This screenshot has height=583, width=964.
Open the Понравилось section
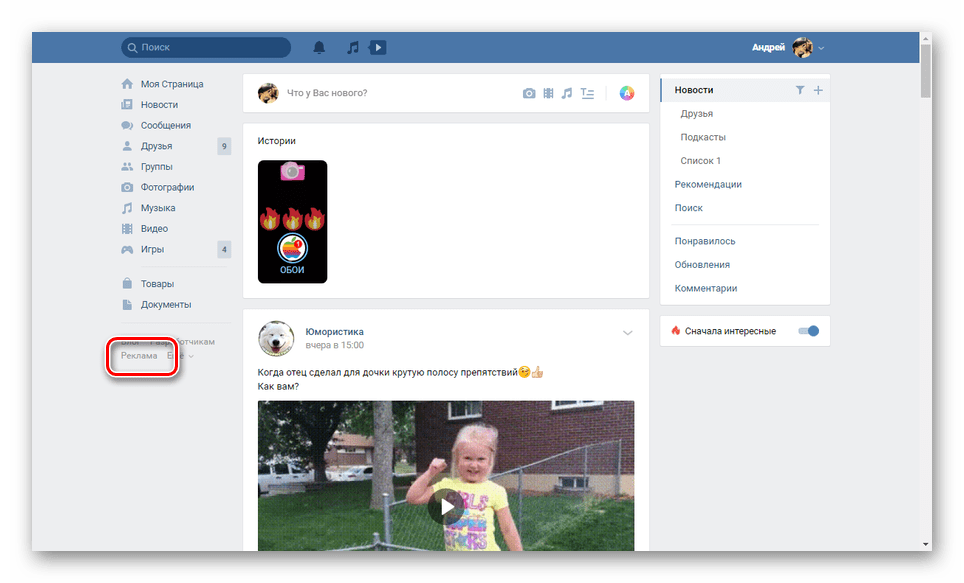pos(705,241)
